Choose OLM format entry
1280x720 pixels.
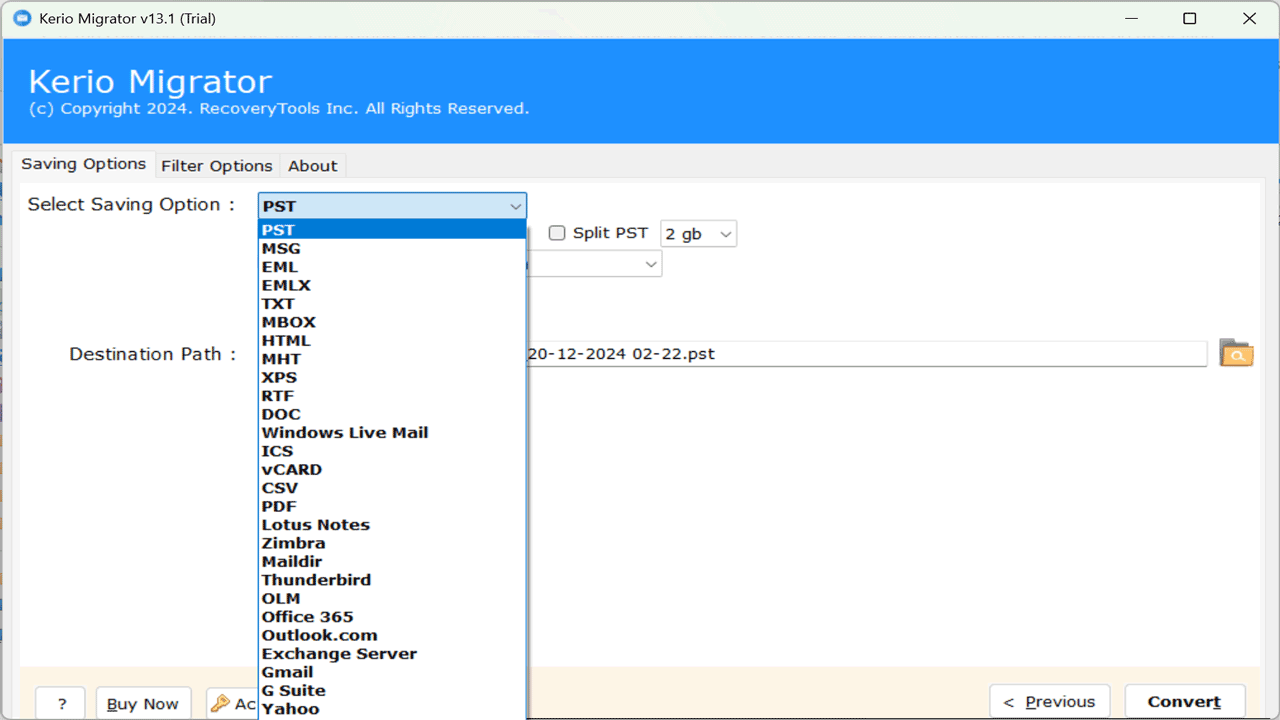click(392, 598)
